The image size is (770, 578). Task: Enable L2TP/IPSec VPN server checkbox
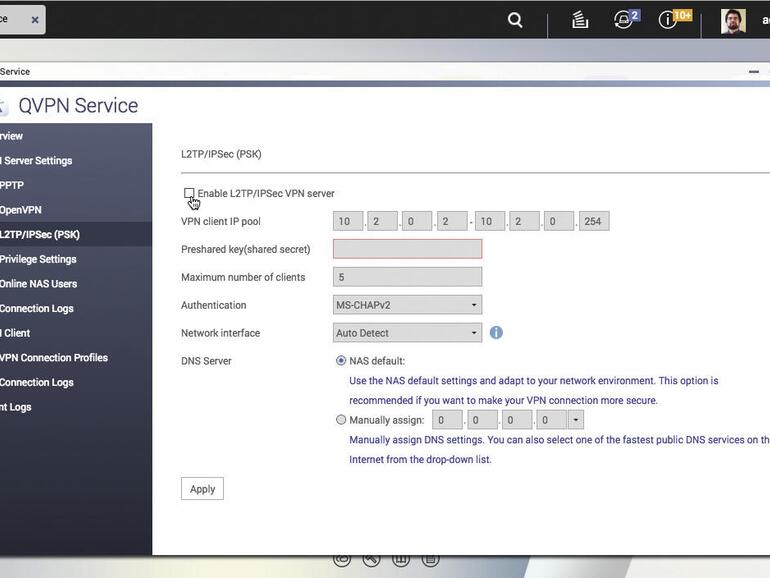pos(189,193)
